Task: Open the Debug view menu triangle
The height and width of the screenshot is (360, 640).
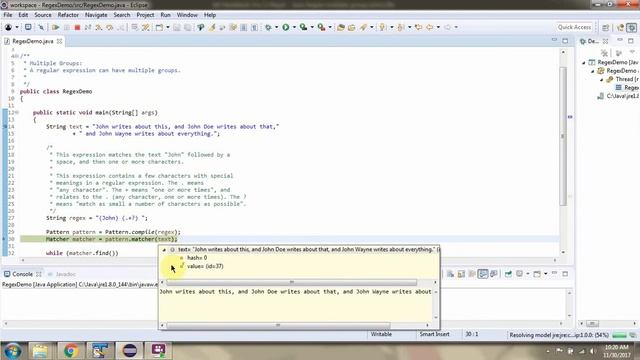Action: pos(632,53)
